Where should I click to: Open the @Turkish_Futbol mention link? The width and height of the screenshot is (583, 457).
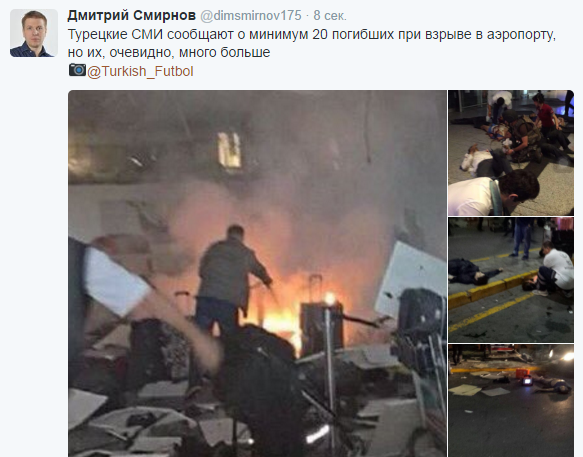click(140, 71)
